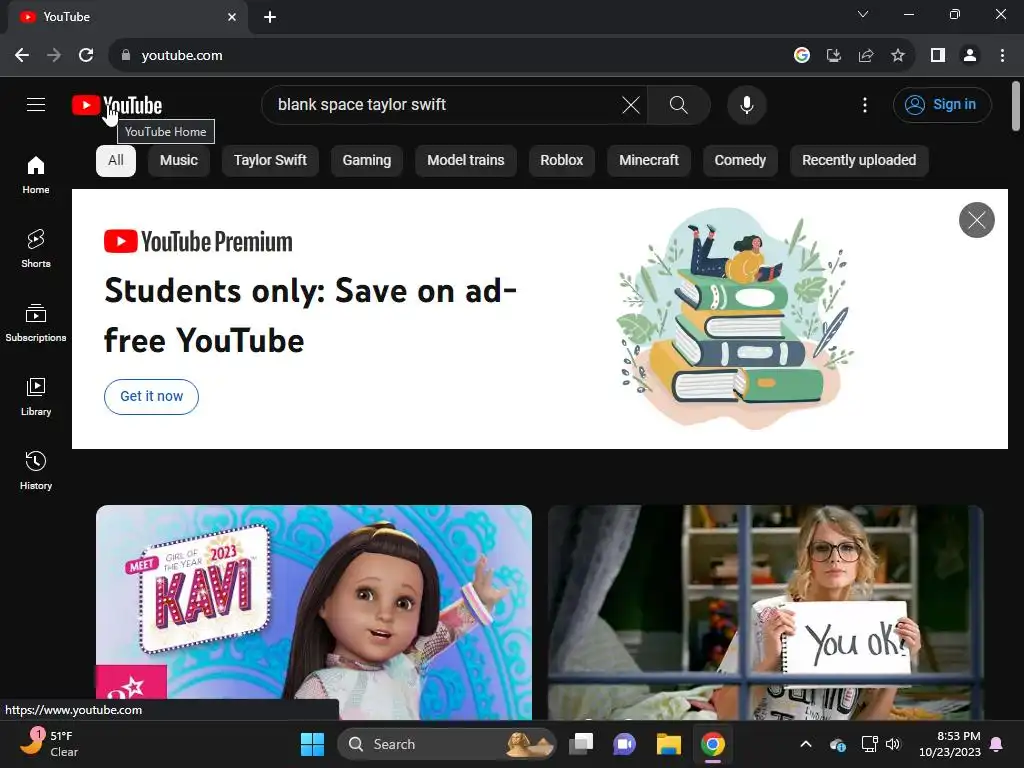Open the notifications bell in taskbar
This screenshot has height=768, width=1024.
click(997, 744)
